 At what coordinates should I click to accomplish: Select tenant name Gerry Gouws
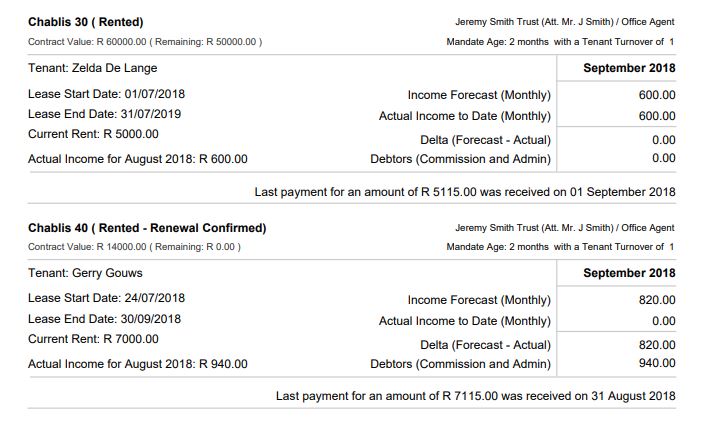(85, 273)
